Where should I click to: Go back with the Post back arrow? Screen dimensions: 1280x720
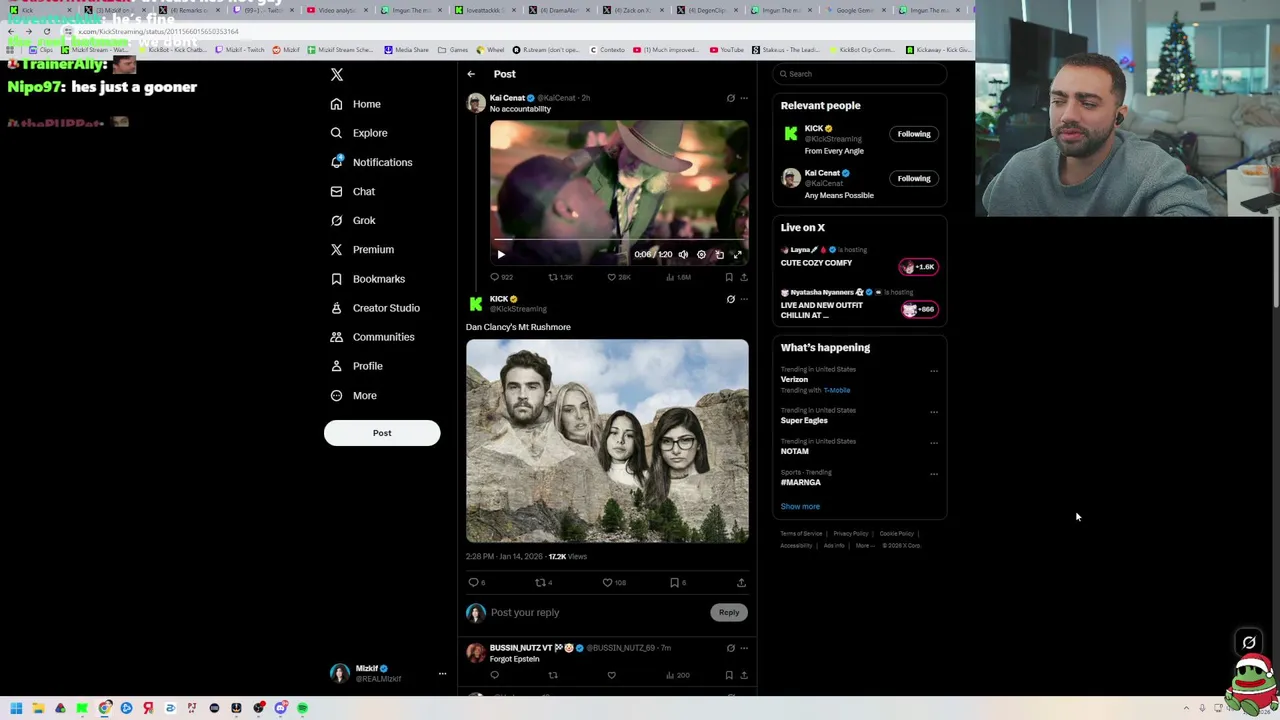click(471, 74)
